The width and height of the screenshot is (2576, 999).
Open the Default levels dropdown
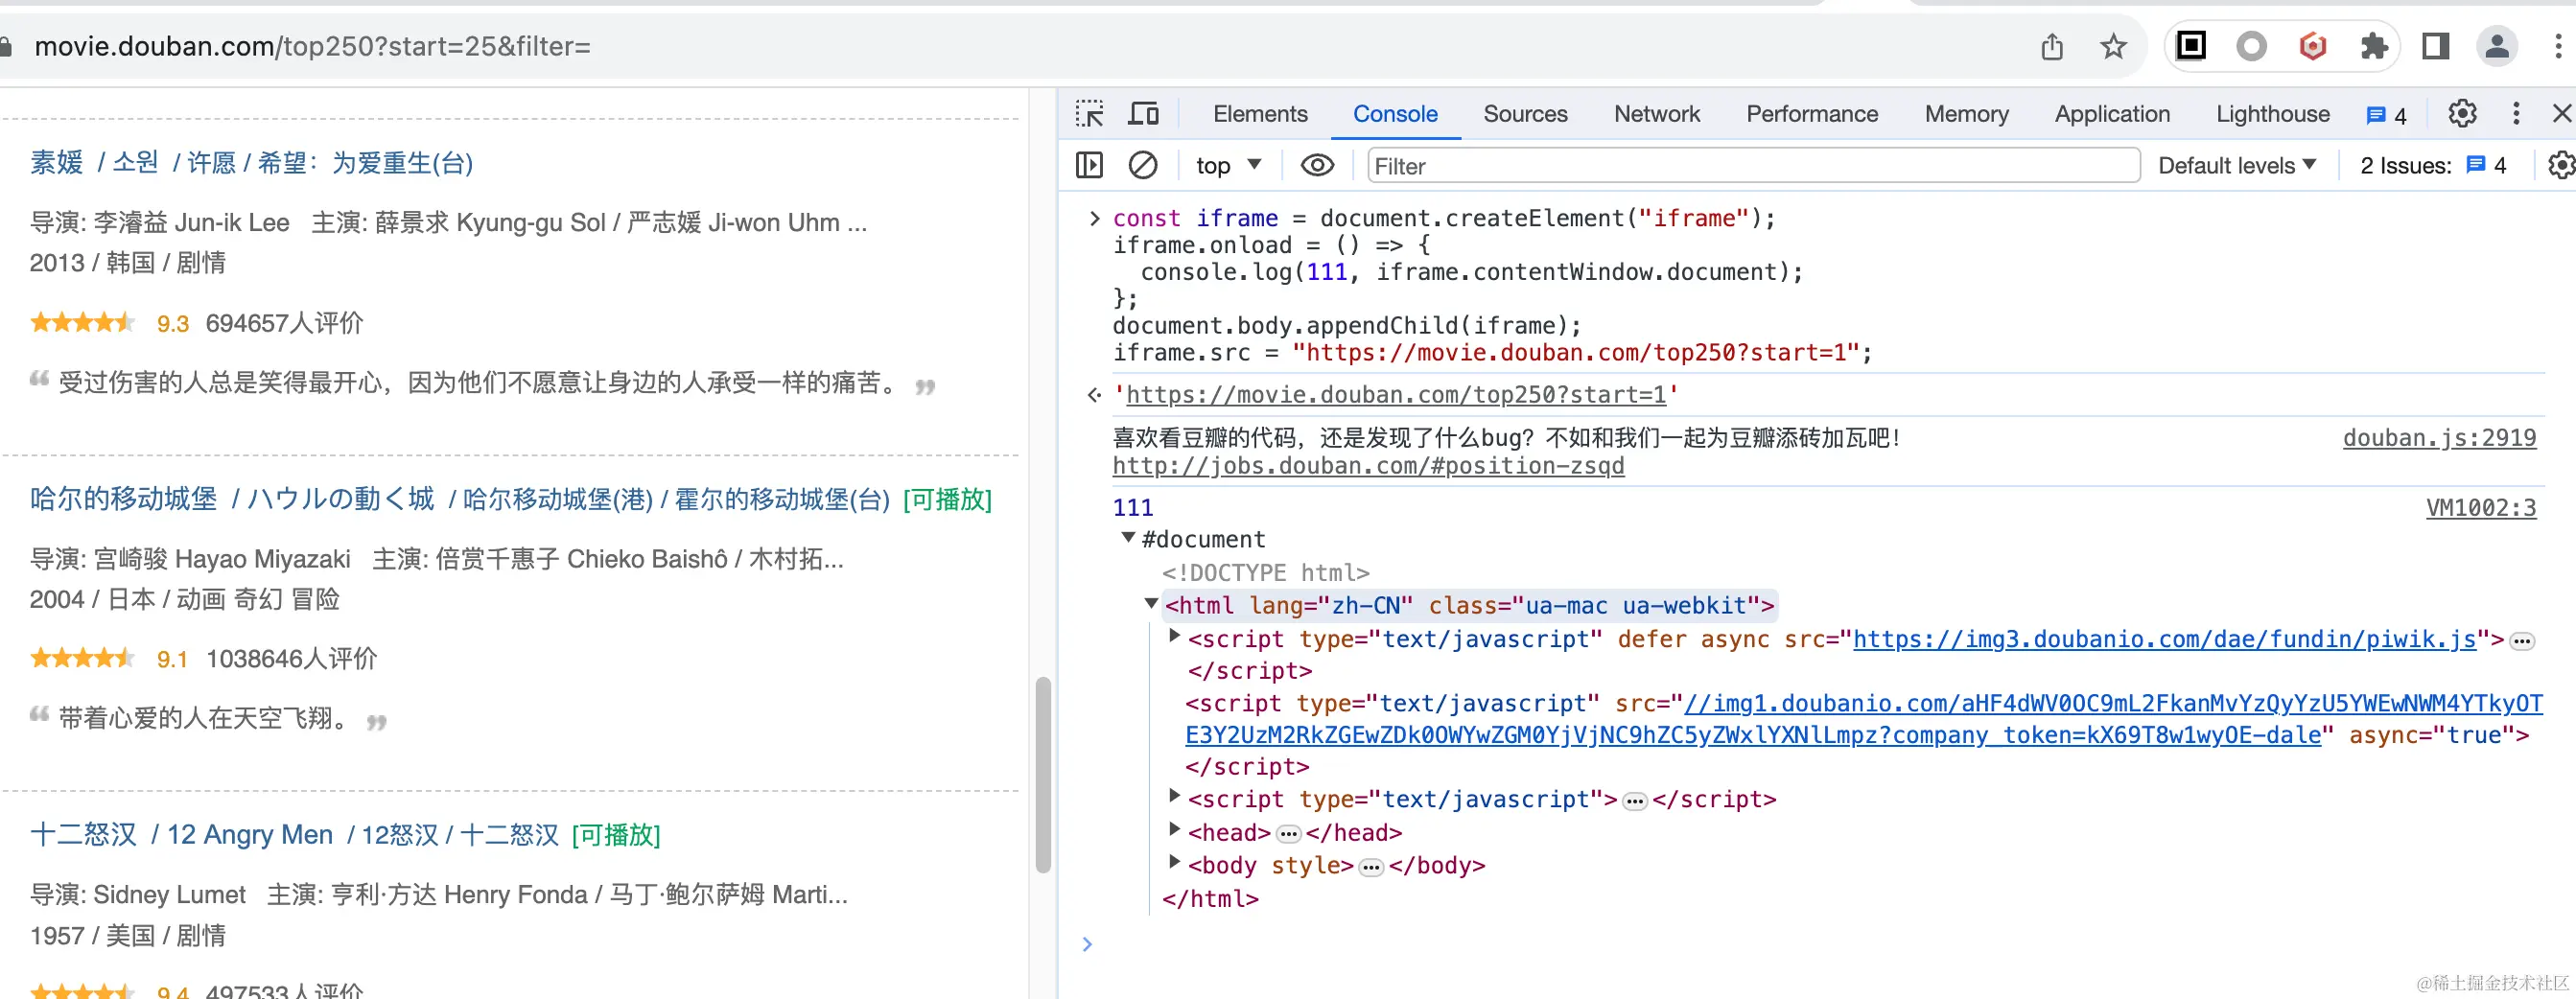tap(2237, 165)
